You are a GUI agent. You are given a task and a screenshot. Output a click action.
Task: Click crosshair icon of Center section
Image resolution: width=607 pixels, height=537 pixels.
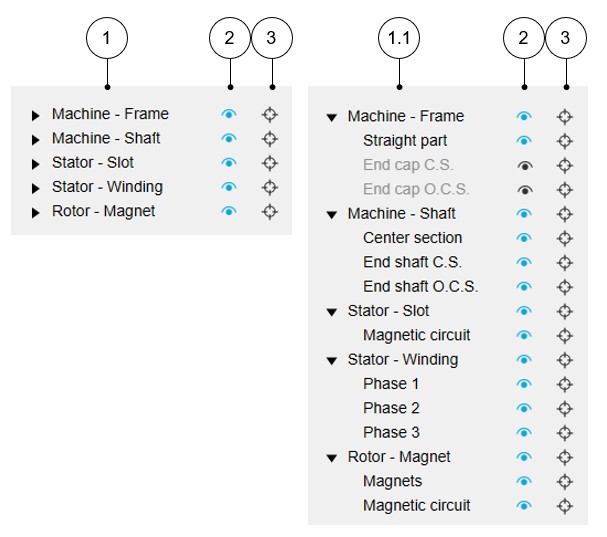[565, 238]
